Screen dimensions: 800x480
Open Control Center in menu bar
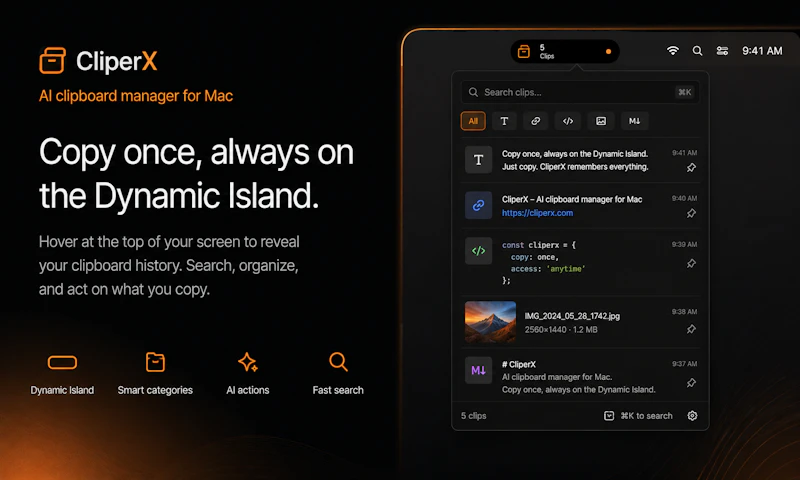[x=722, y=50]
